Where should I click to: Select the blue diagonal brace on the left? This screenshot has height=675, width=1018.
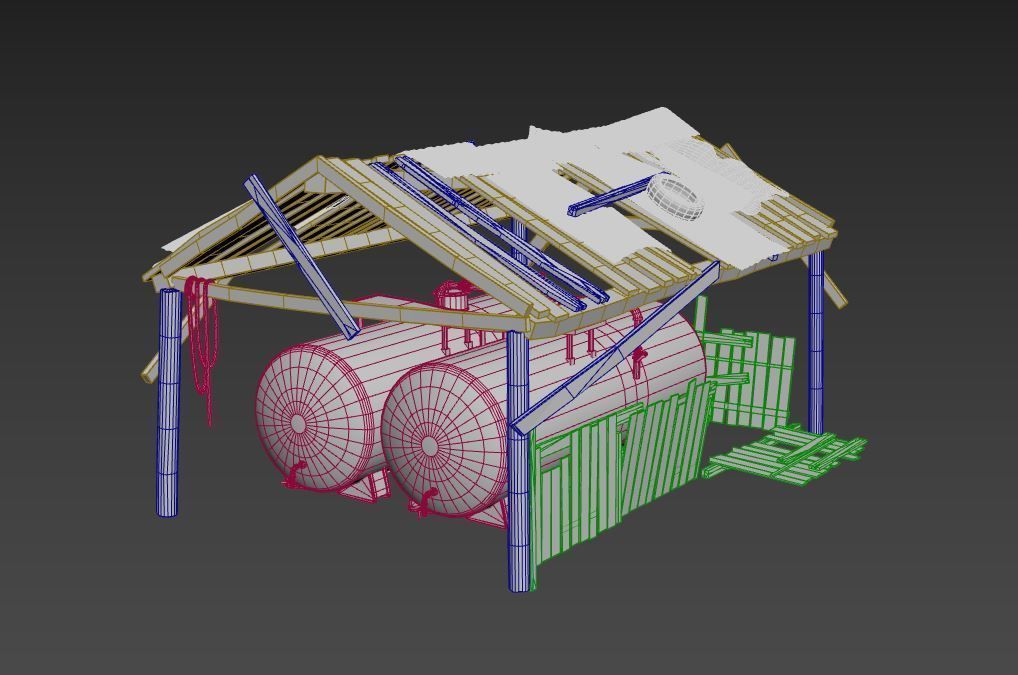(x=301, y=257)
